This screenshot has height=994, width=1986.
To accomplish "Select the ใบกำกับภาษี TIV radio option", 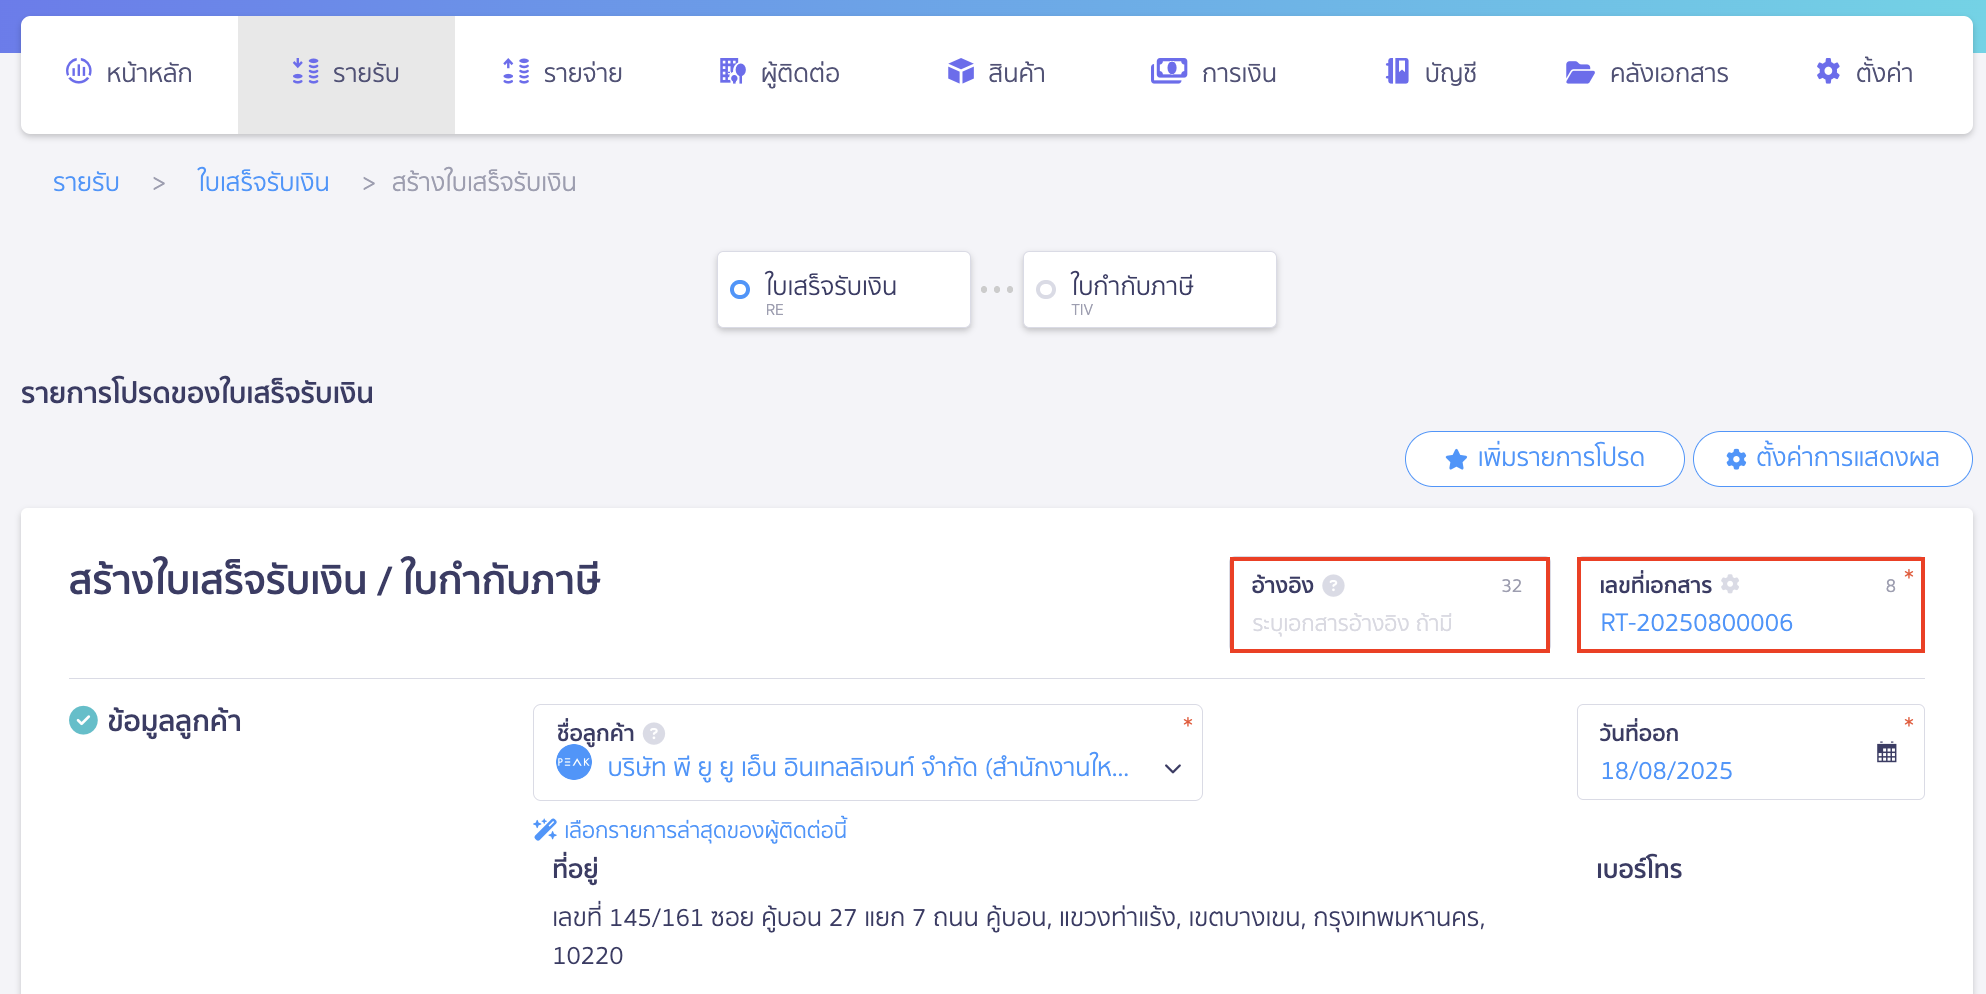I will point(1046,290).
